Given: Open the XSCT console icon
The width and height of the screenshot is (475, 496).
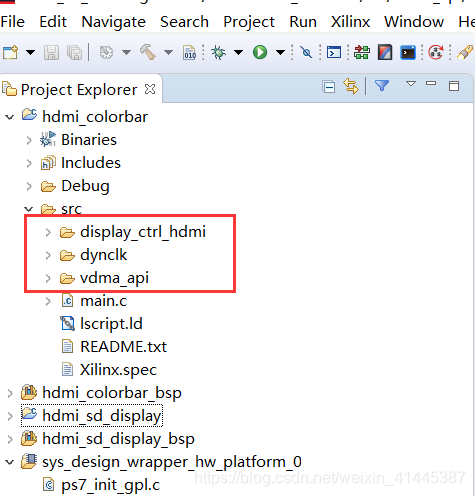Looking at the screenshot, I should 408,52.
